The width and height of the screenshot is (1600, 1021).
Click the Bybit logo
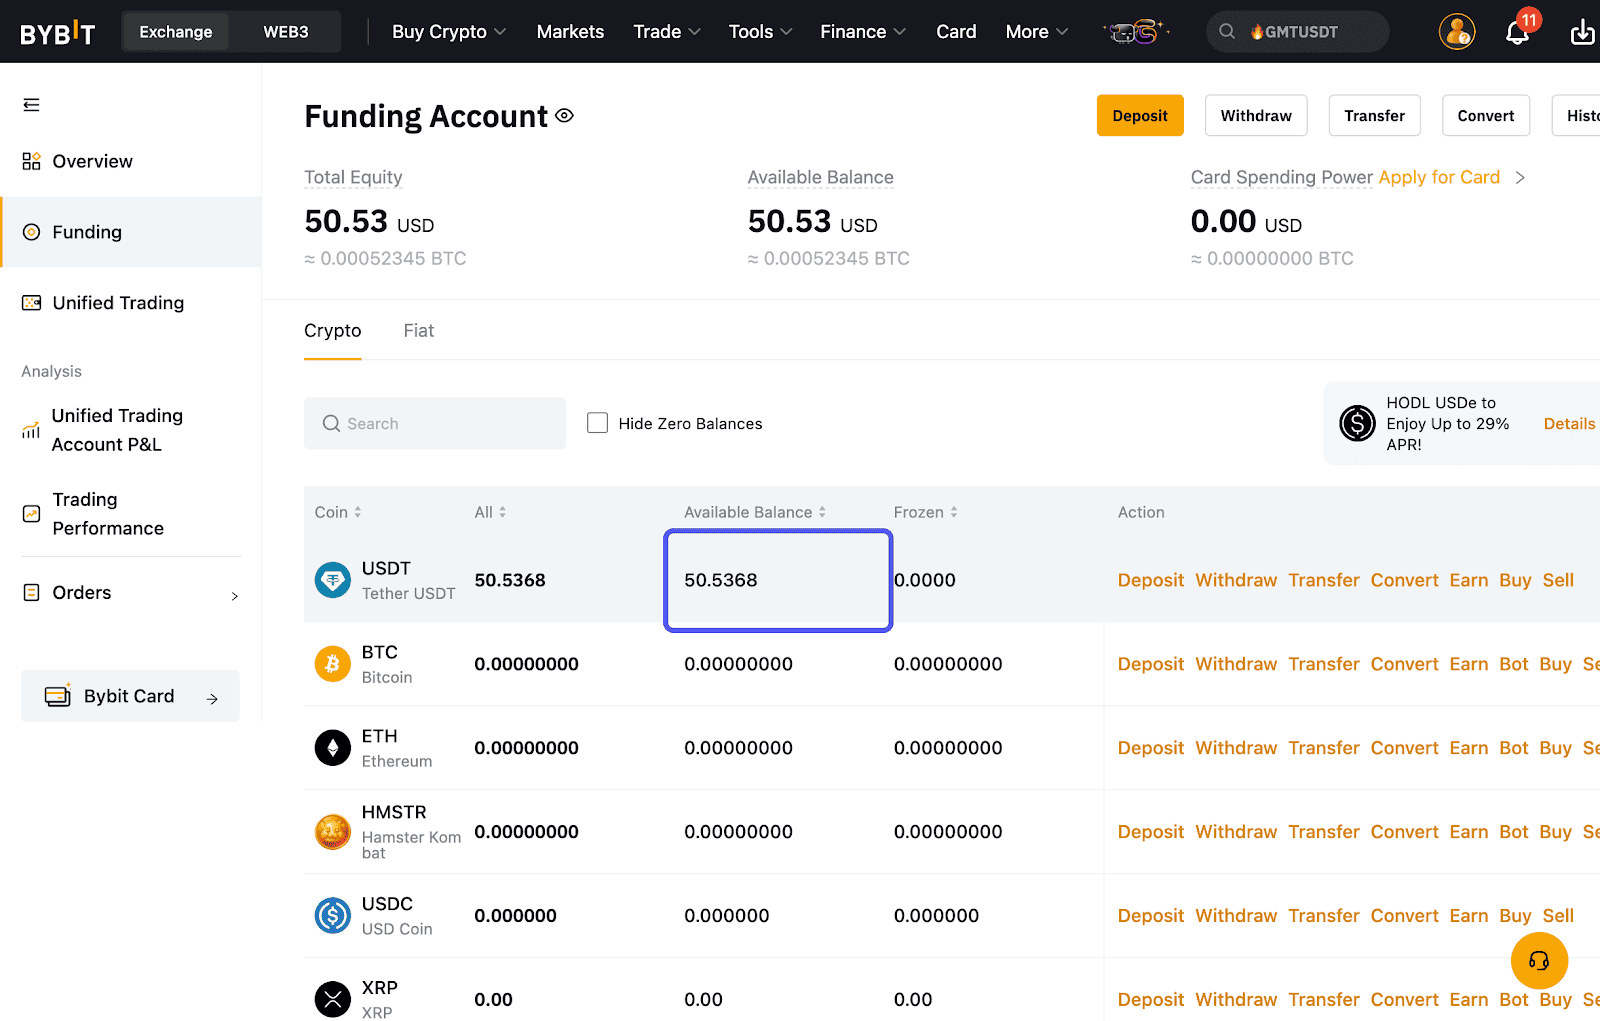pyautogui.click(x=57, y=31)
